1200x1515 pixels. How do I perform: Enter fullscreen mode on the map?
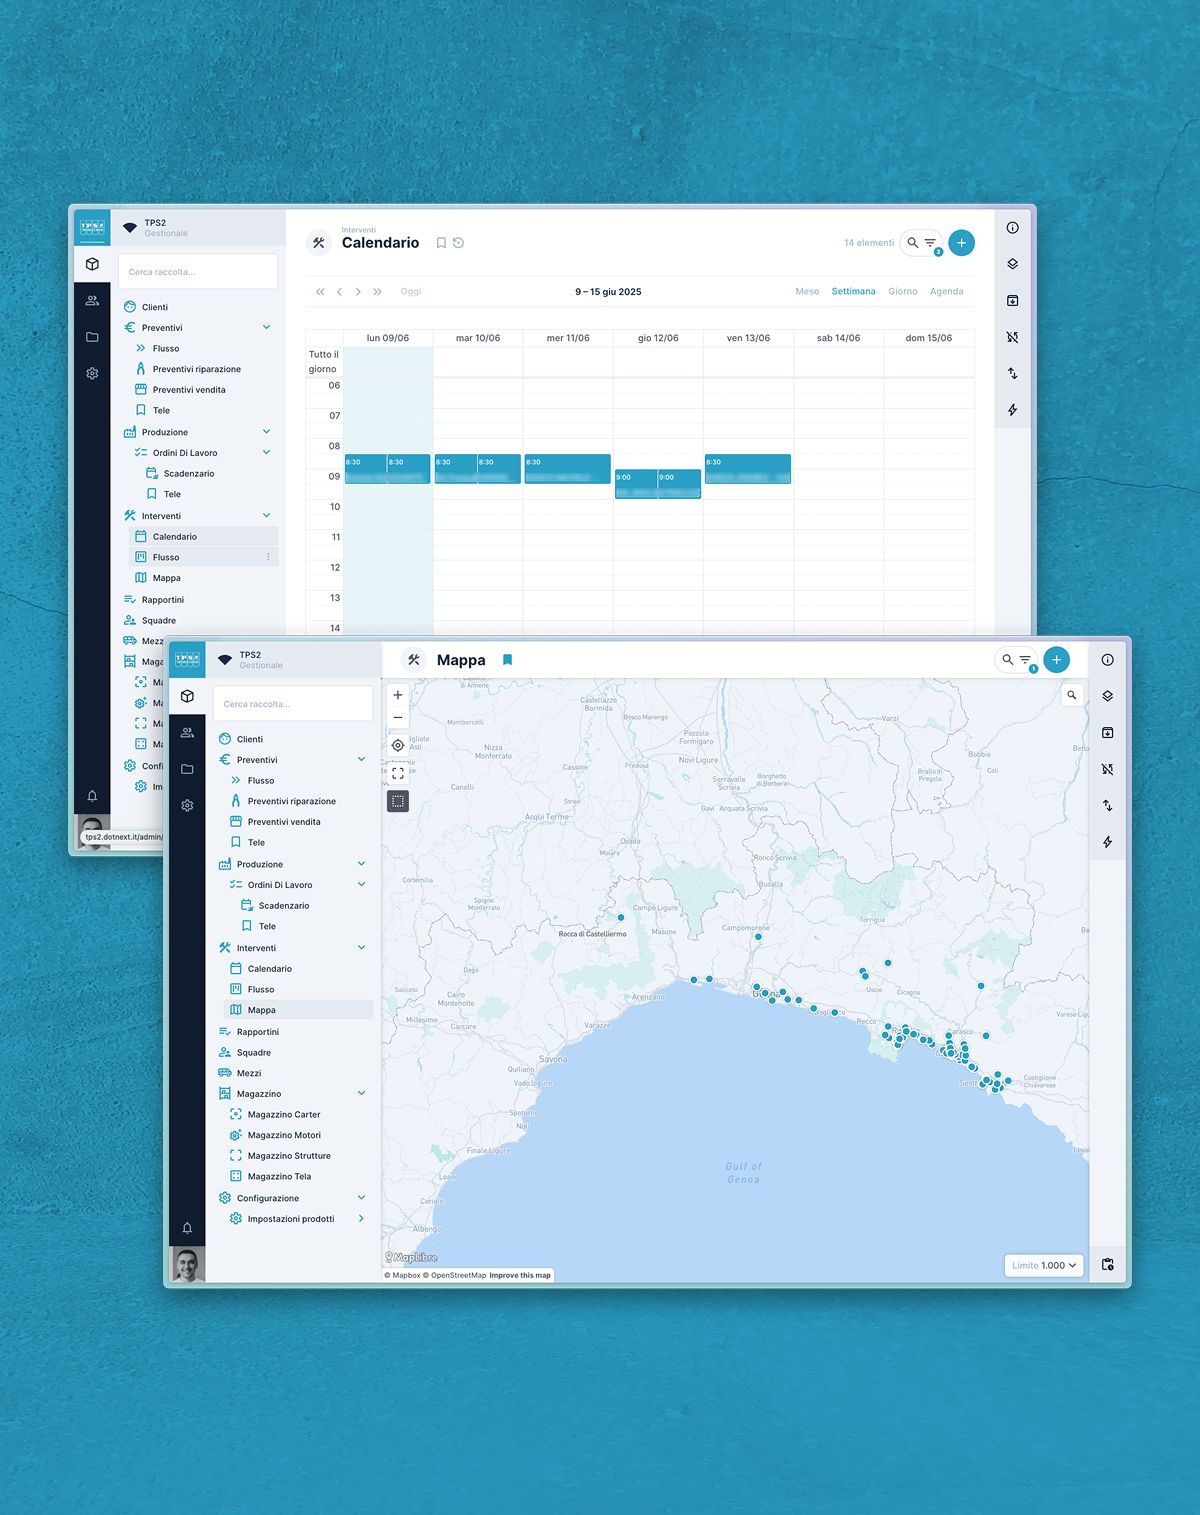pos(398,773)
